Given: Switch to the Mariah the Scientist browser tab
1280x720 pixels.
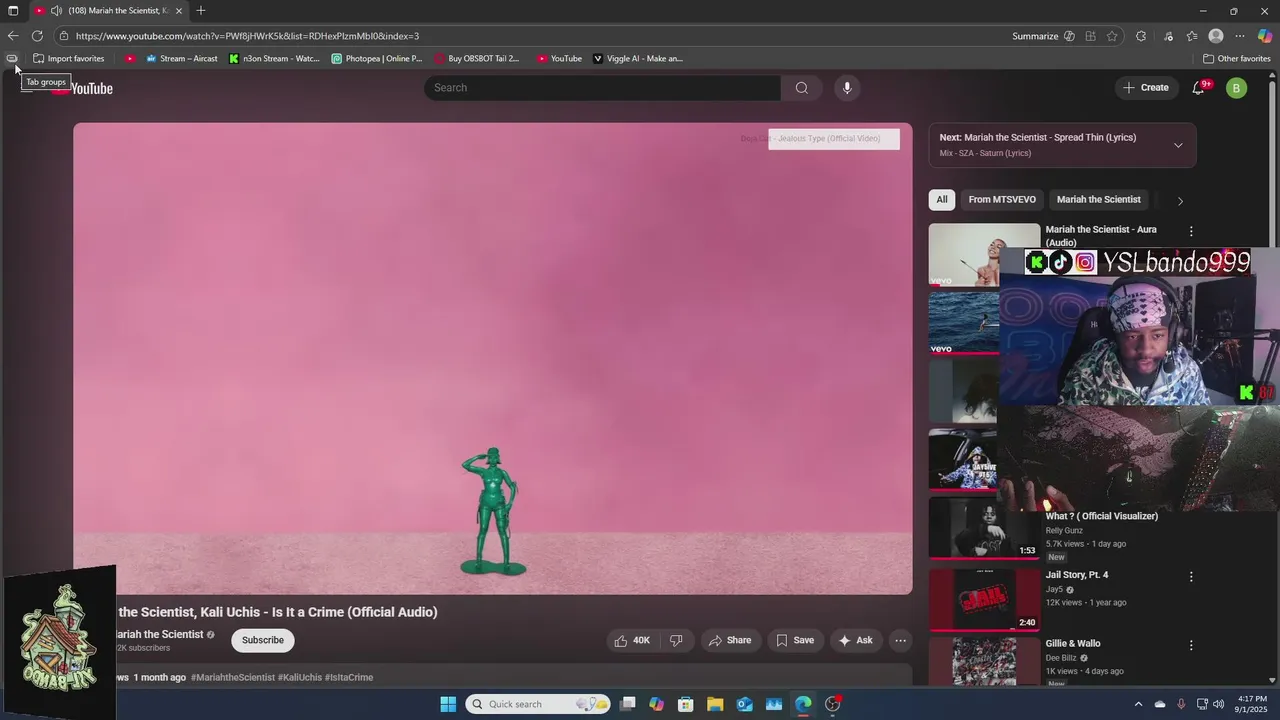Looking at the screenshot, I should (107, 11).
